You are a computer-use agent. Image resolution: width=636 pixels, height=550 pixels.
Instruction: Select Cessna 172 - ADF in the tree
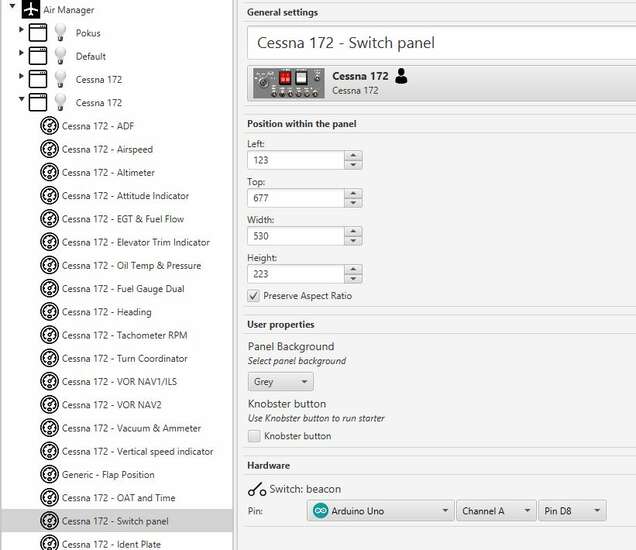[x=98, y=126]
